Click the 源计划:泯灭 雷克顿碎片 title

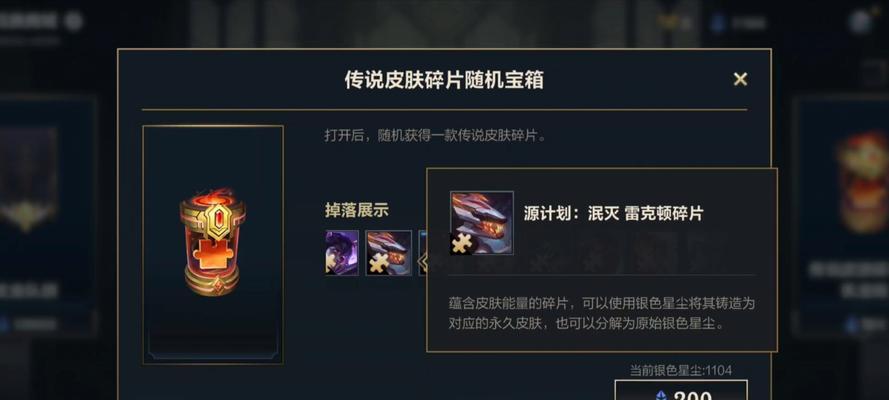tap(613, 214)
